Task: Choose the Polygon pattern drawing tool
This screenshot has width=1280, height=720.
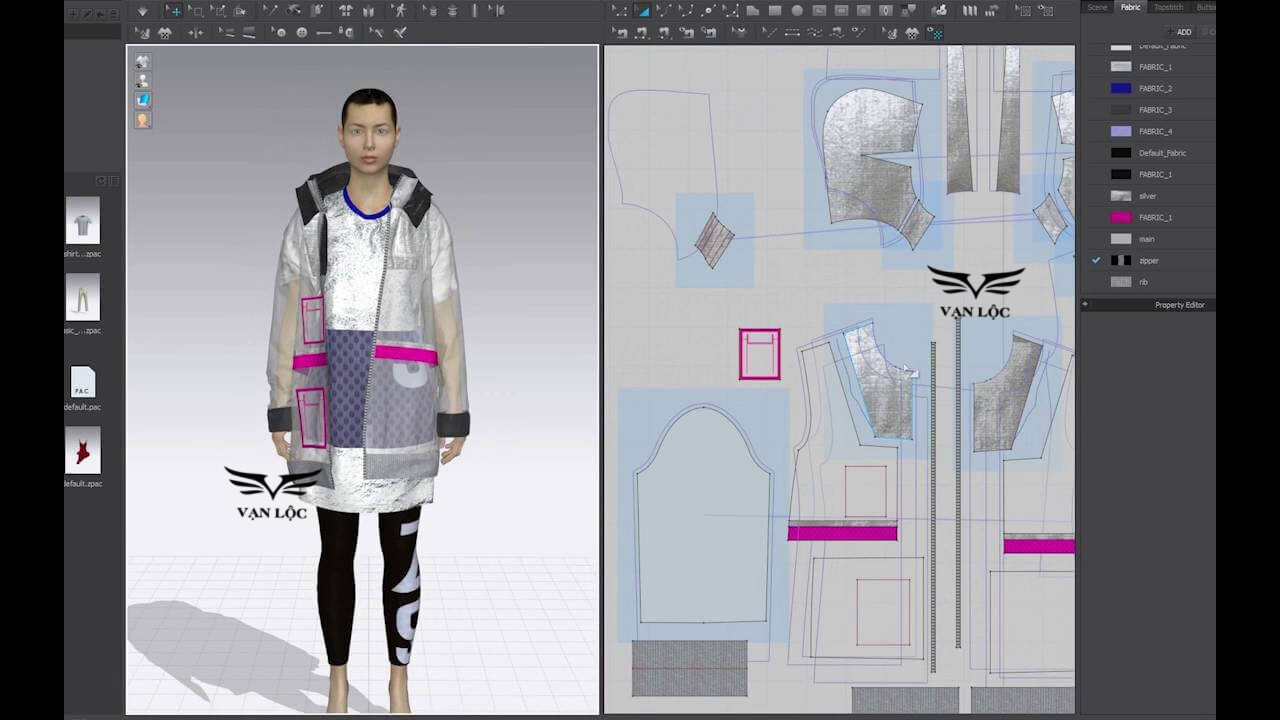Action: (751, 10)
